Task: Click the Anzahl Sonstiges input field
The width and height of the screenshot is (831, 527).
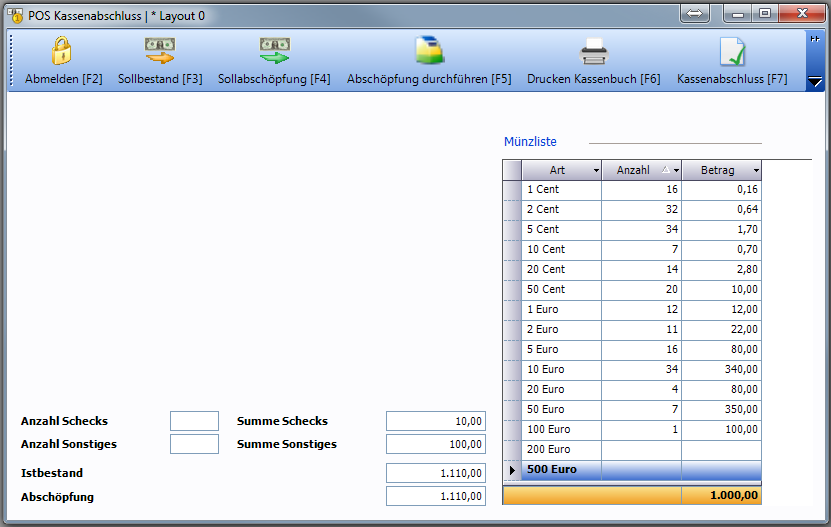Action: click(194, 444)
